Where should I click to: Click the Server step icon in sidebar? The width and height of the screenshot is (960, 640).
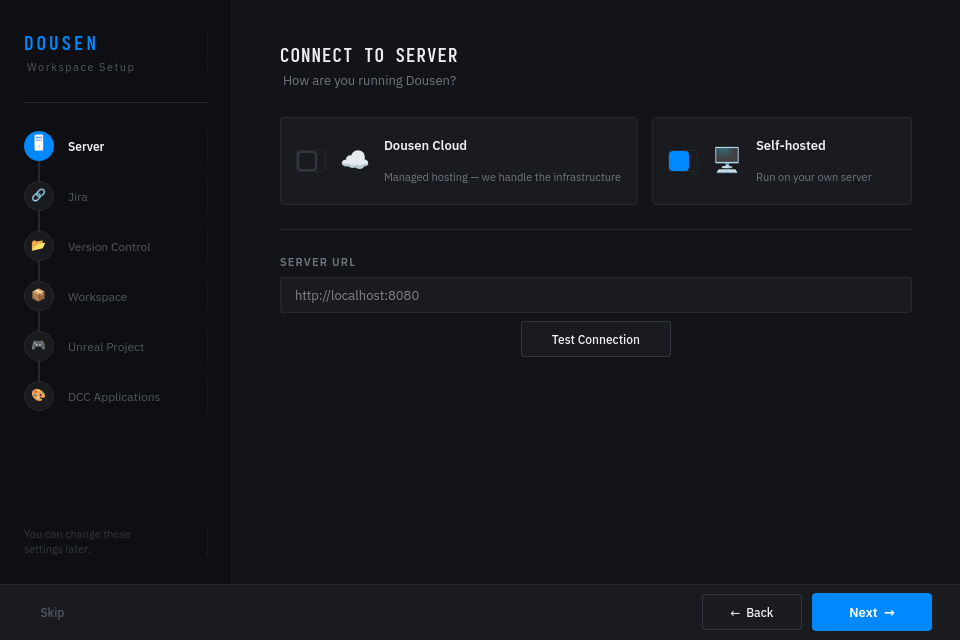[x=39, y=146]
